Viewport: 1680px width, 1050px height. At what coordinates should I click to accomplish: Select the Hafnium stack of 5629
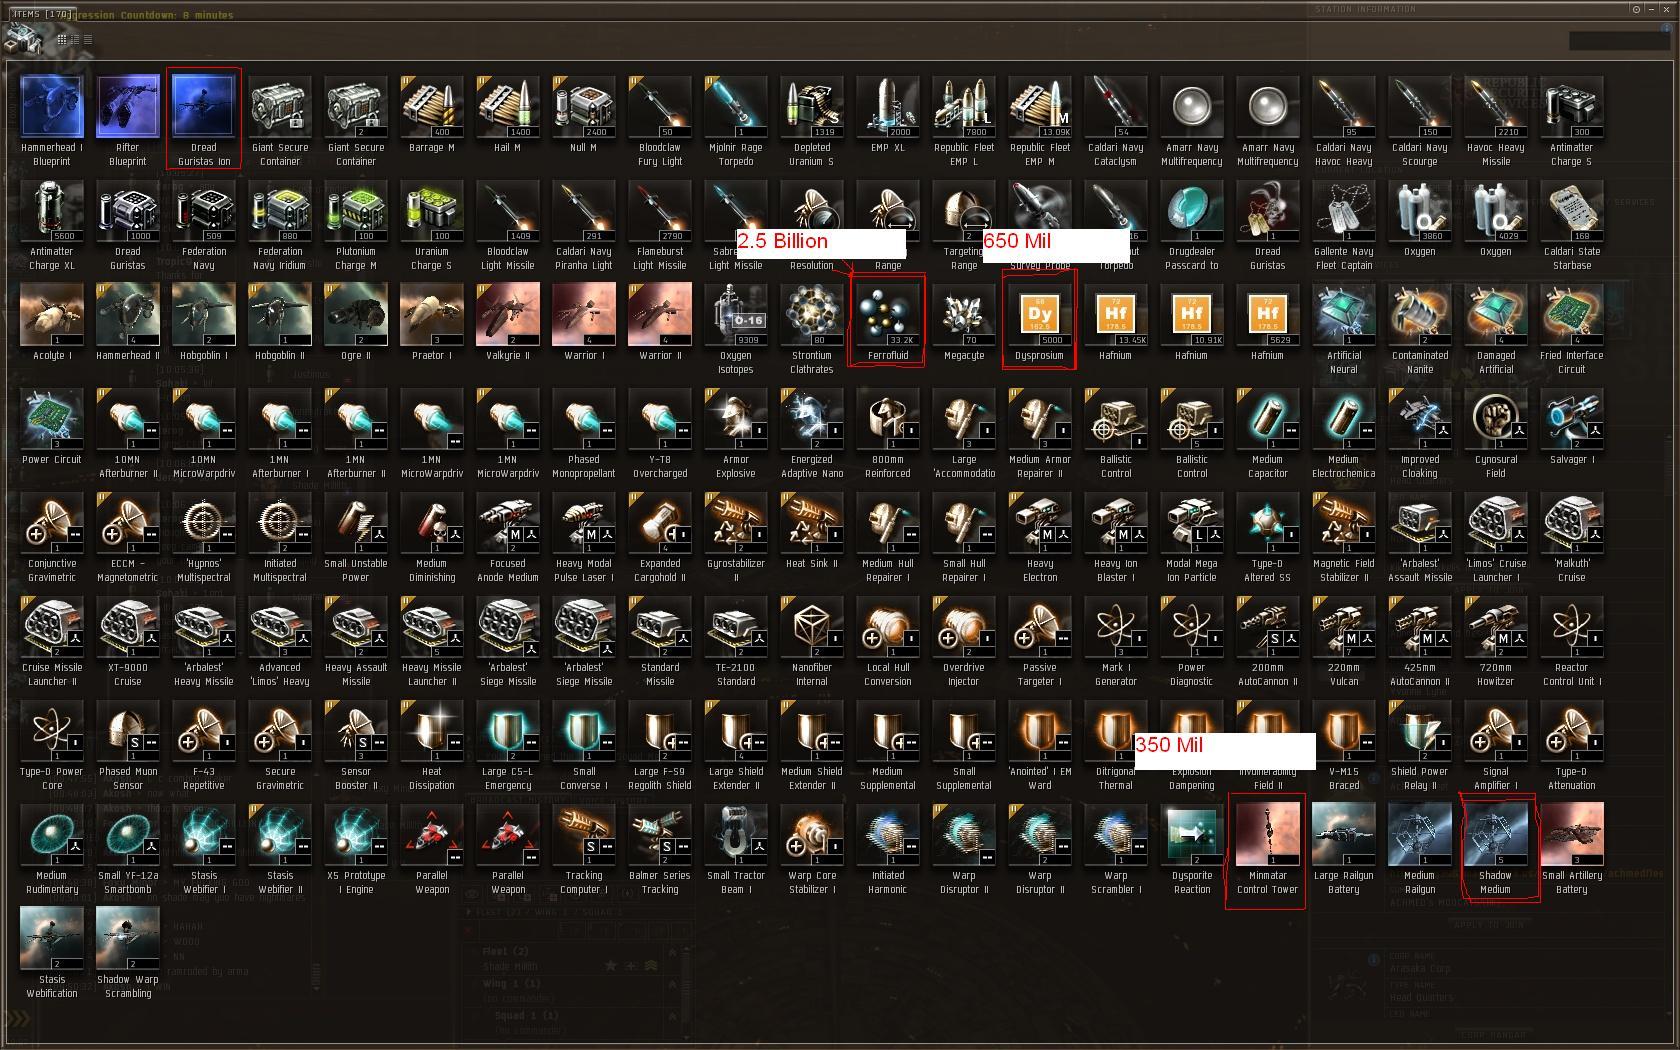(x=1268, y=321)
